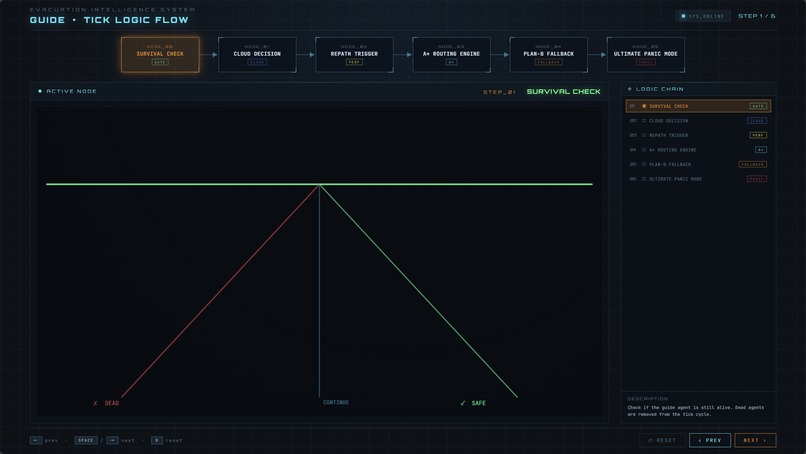Jump to the Repath Trigger node card
Viewport: 806px width, 454px height.
click(354, 55)
